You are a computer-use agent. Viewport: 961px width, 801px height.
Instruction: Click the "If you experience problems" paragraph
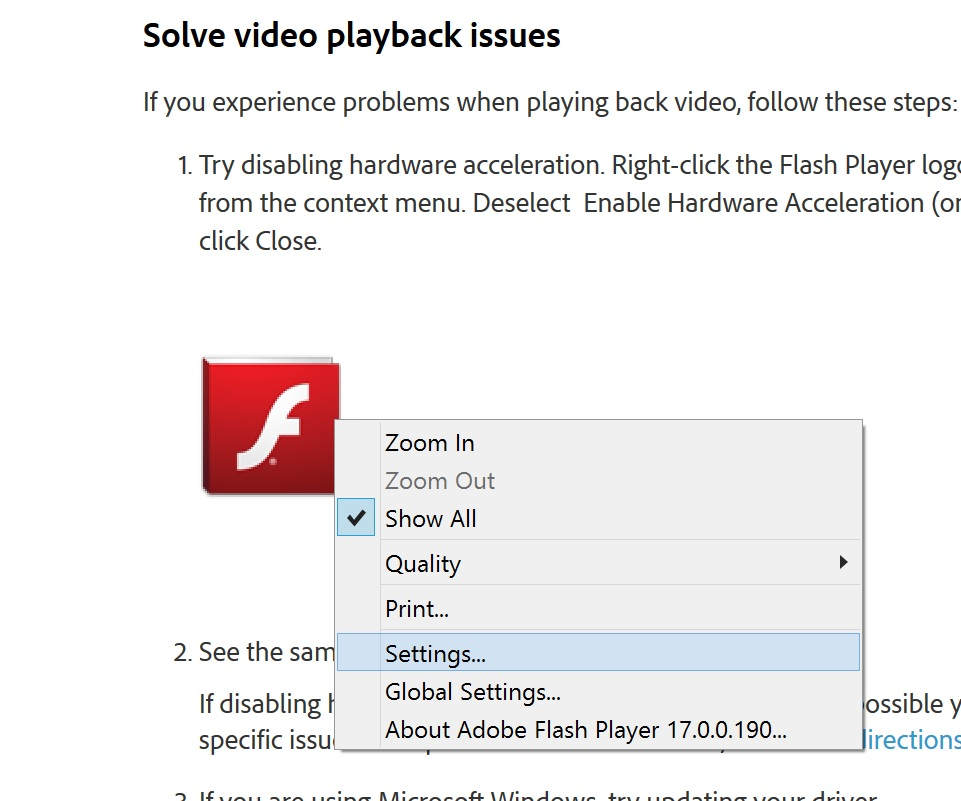(550, 102)
